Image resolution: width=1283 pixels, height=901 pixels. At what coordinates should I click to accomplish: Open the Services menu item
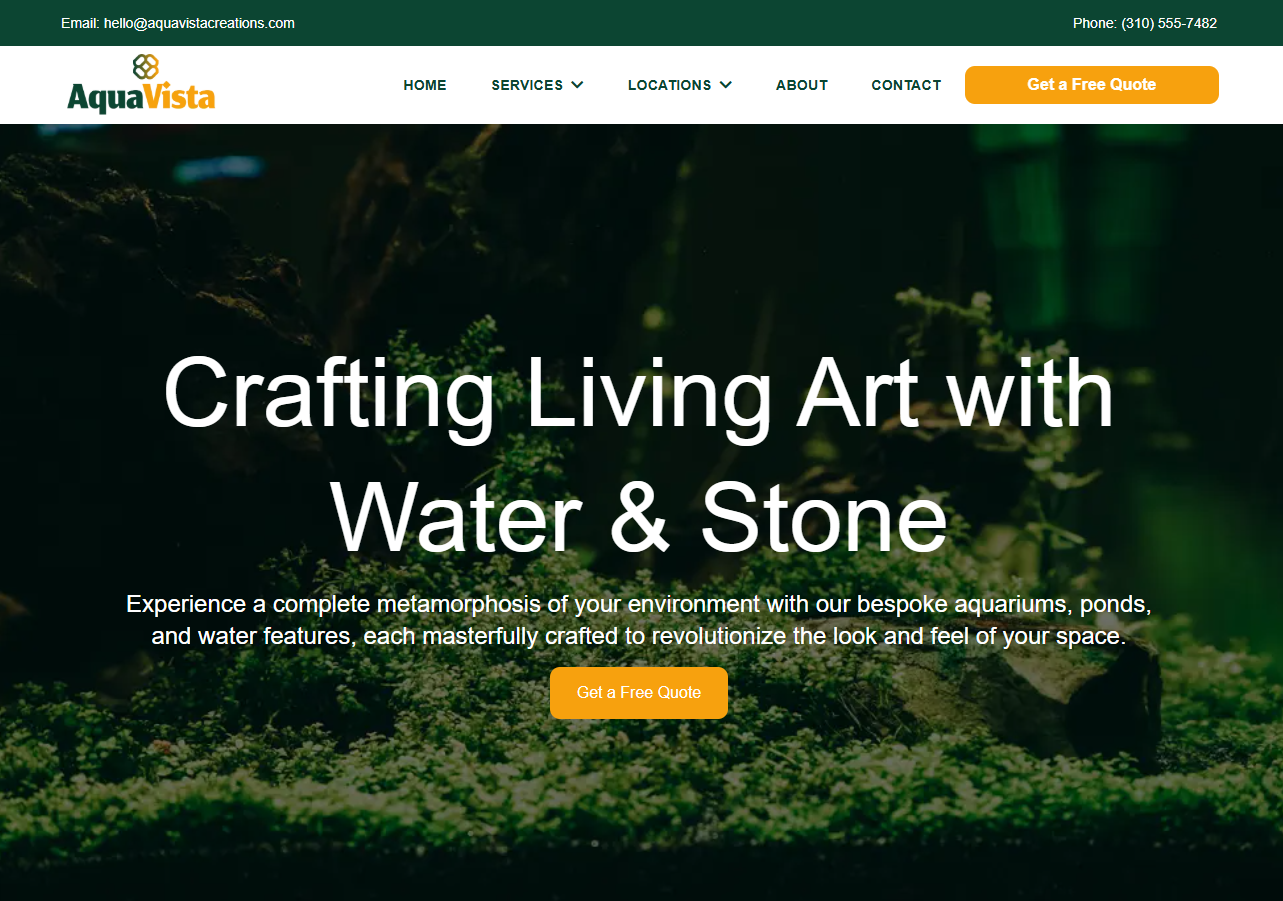pos(527,85)
